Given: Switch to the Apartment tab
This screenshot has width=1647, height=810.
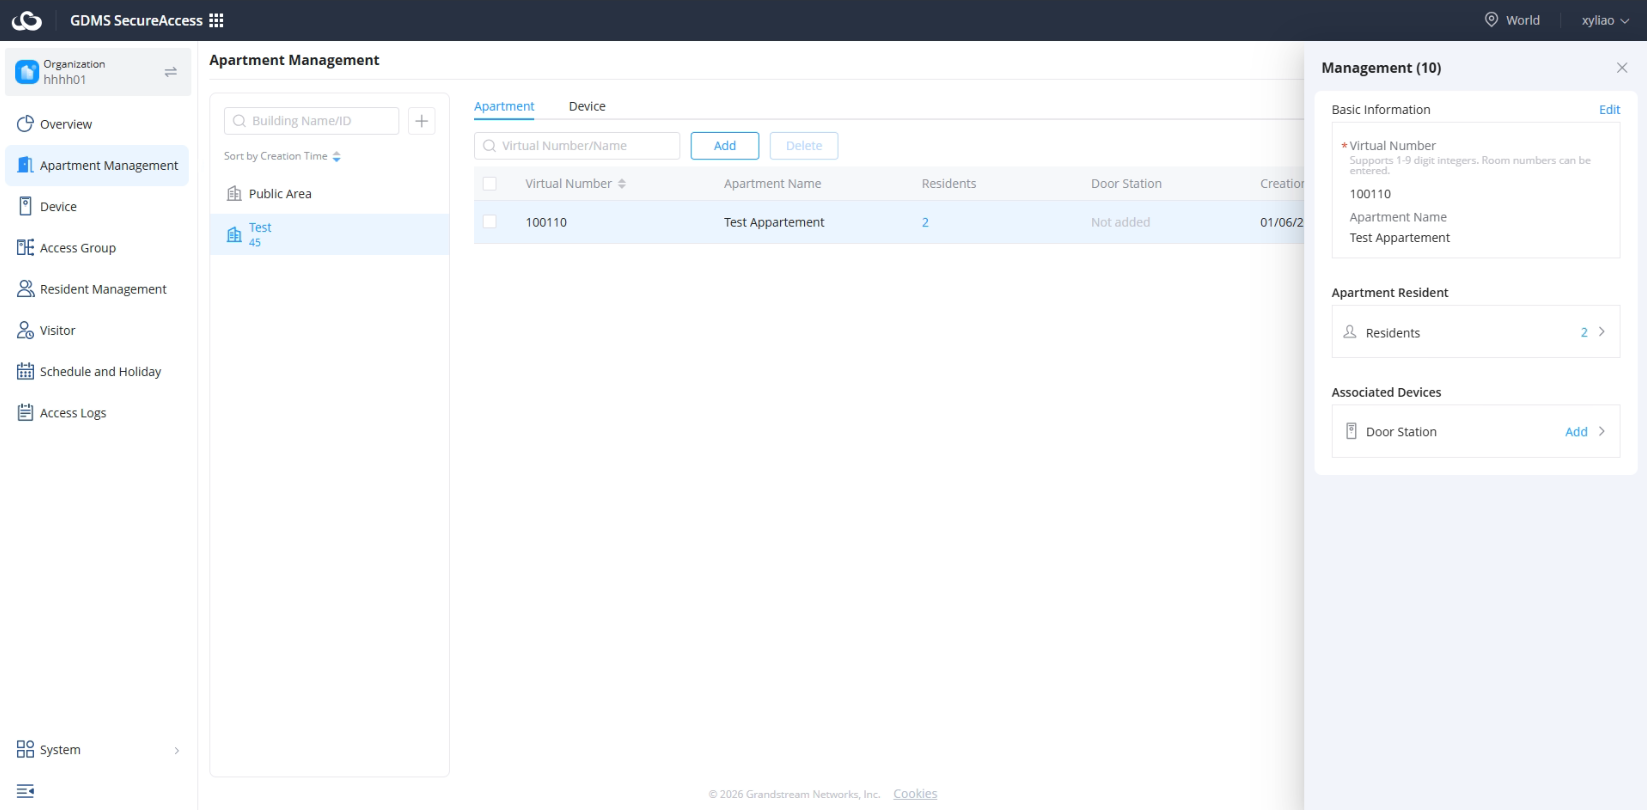Looking at the screenshot, I should point(504,106).
